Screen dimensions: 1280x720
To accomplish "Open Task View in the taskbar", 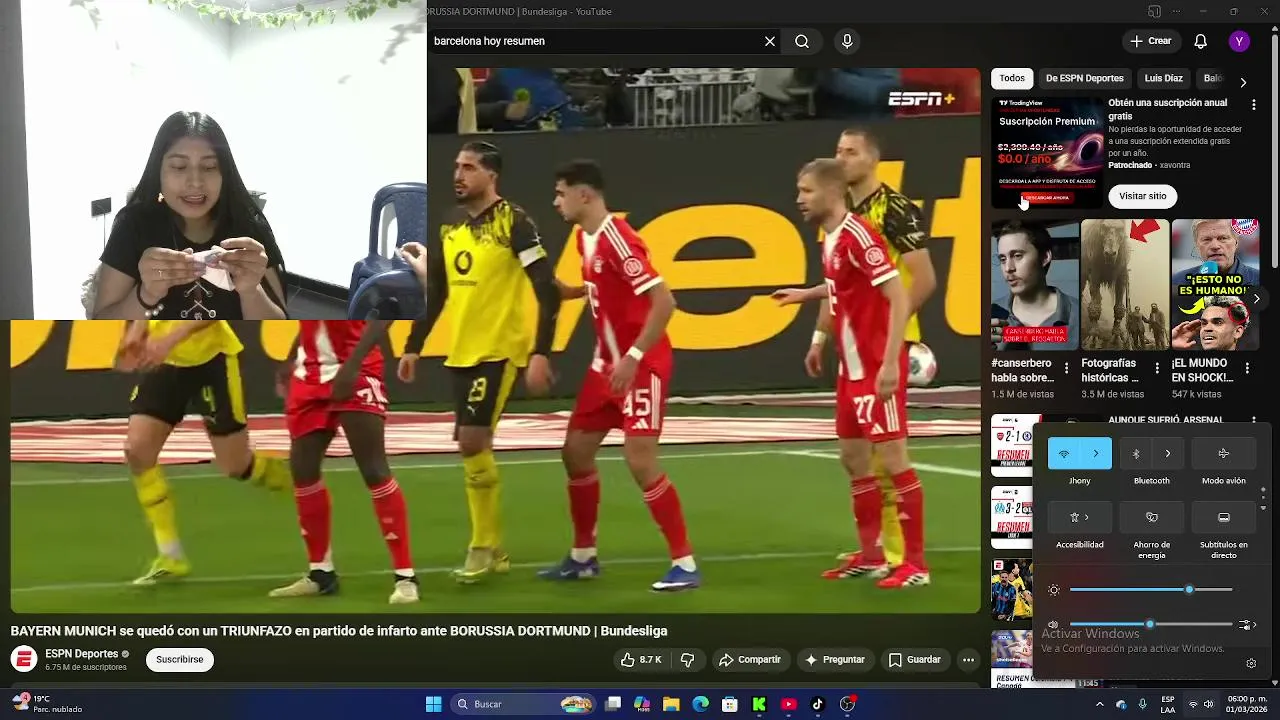I will 613,704.
